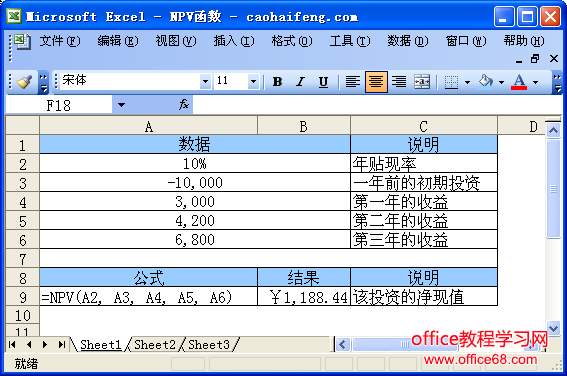The height and width of the screenshot is (376, 567).
Task: Go to last sheet tab arrow
Action: pyautogui.click(x=61, y=345)
